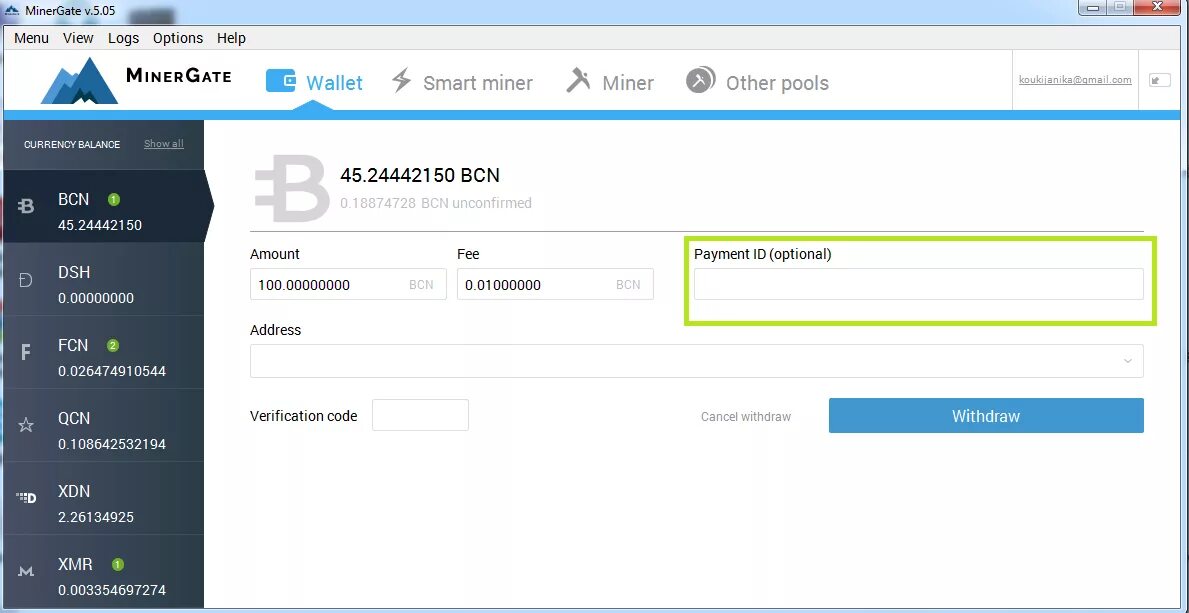
Task: Select the DSH currency in sidebar
Action: [x=104, y=279]
